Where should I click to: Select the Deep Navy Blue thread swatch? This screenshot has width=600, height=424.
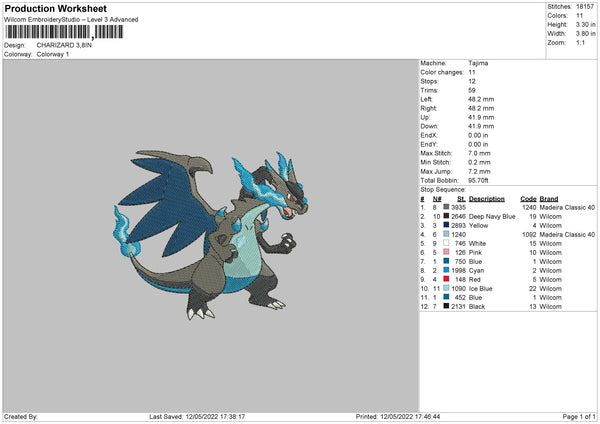point(446,216)
